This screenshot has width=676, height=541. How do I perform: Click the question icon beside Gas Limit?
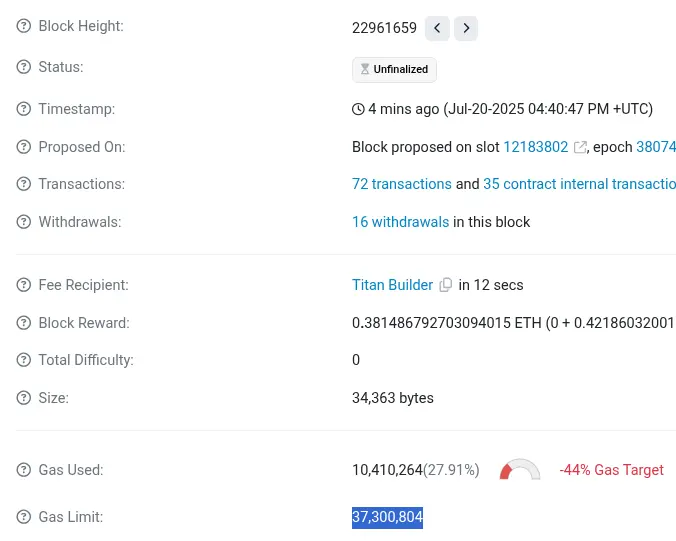[x=24, y=517]
